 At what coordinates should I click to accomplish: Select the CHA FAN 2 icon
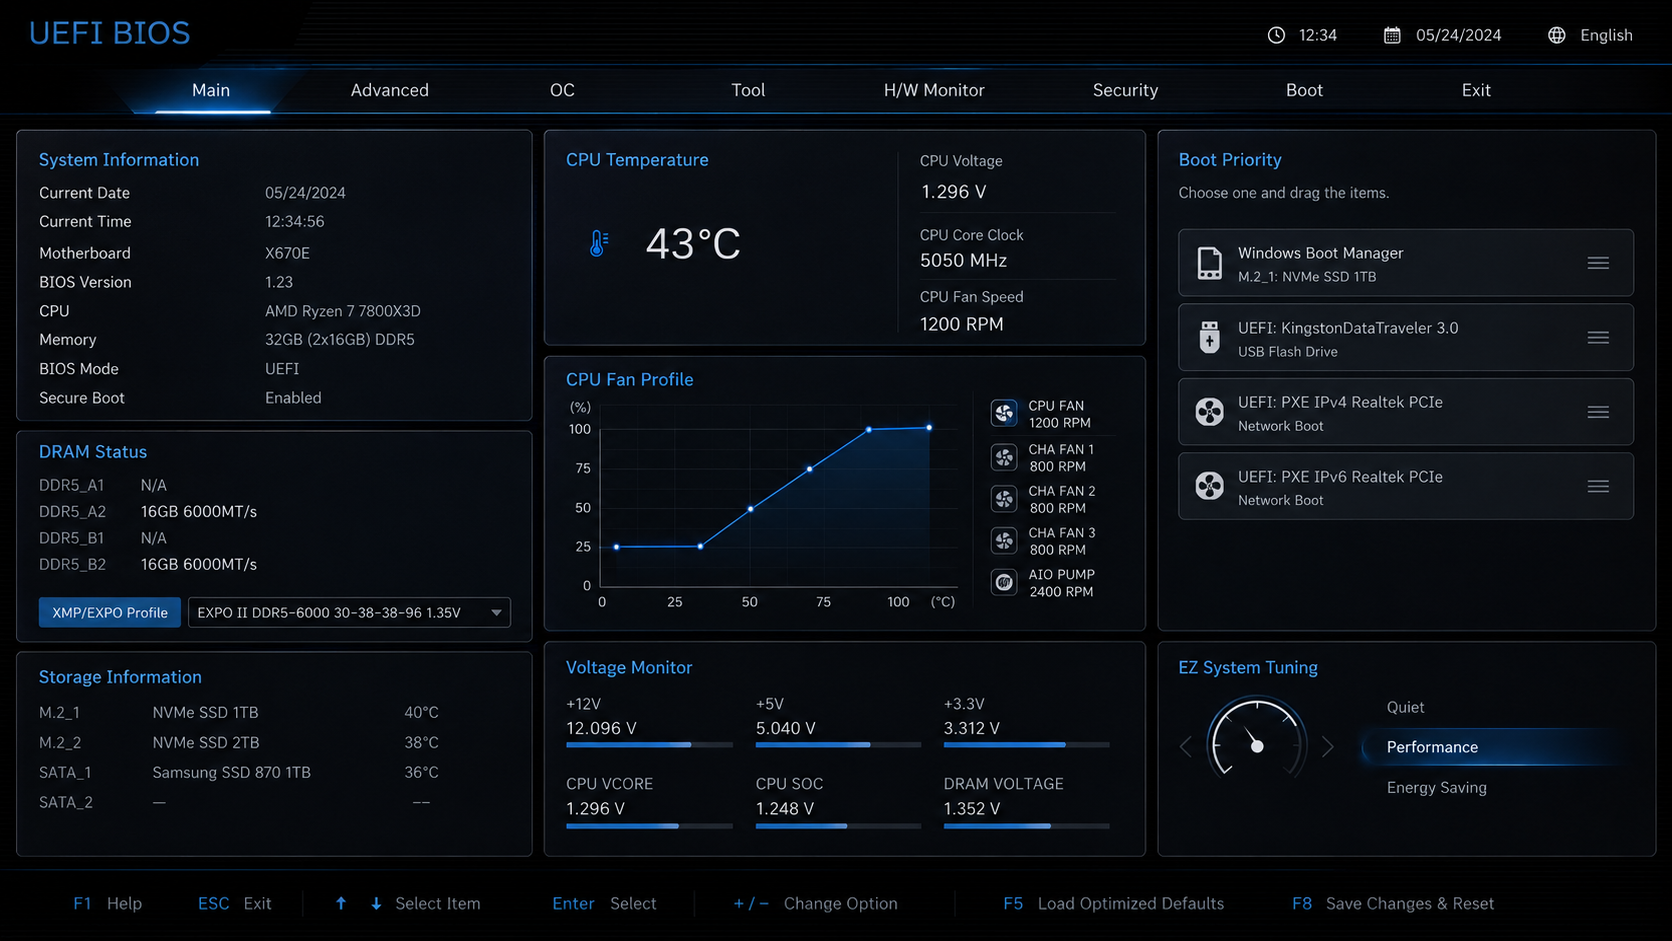(x=1004, y=499)
